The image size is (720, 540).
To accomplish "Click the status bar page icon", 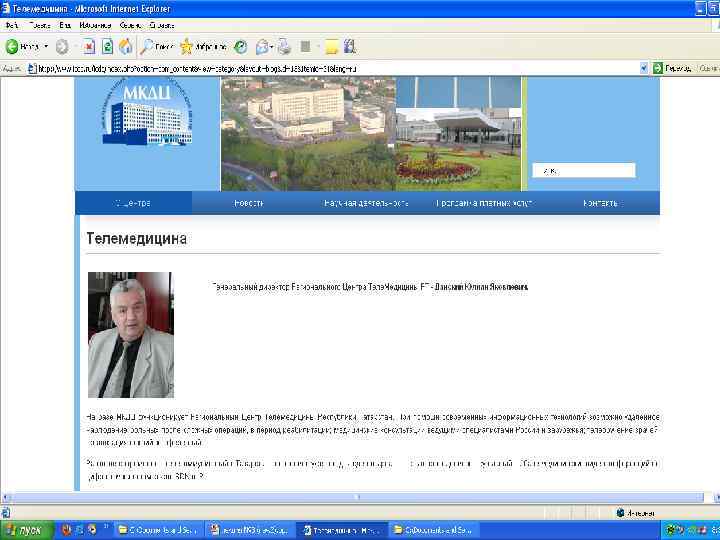I will pyautogui.click(x=5, y=513).
